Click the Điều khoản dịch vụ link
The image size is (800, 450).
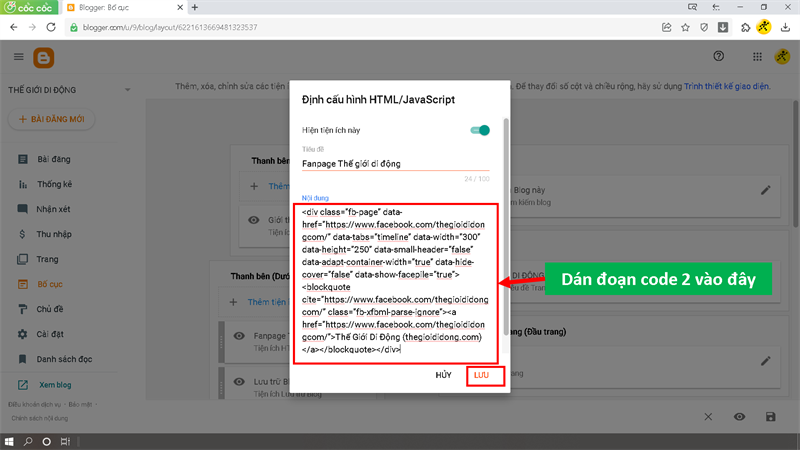click(x=34, y=405)
